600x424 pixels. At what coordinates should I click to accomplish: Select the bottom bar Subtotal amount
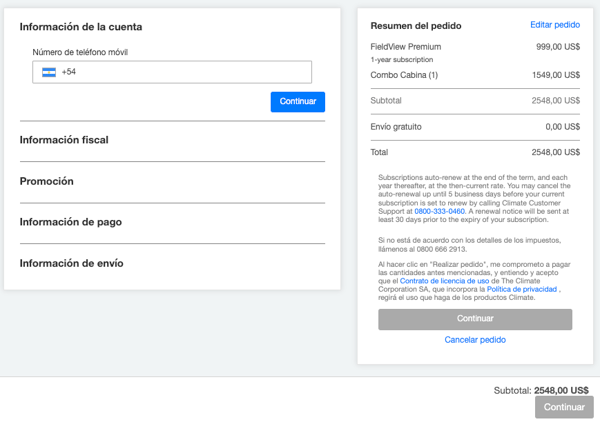click(x=561, y=390)
